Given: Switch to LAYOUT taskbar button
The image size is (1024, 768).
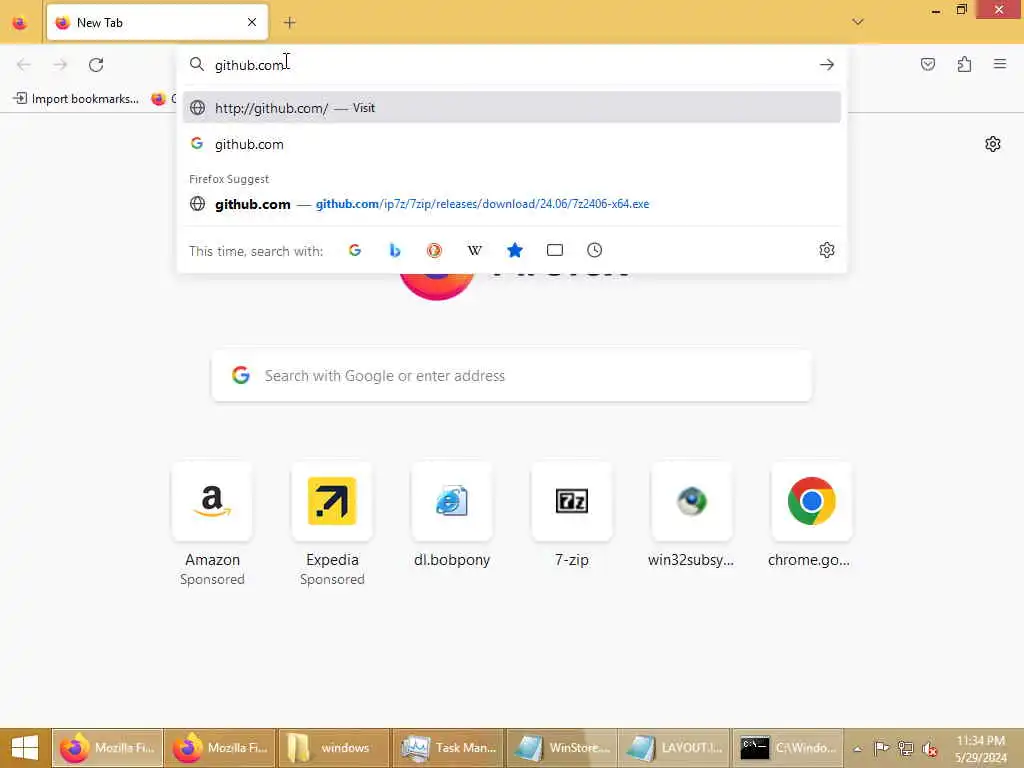Looking at the screenshot, I should (x=674, y=748).
